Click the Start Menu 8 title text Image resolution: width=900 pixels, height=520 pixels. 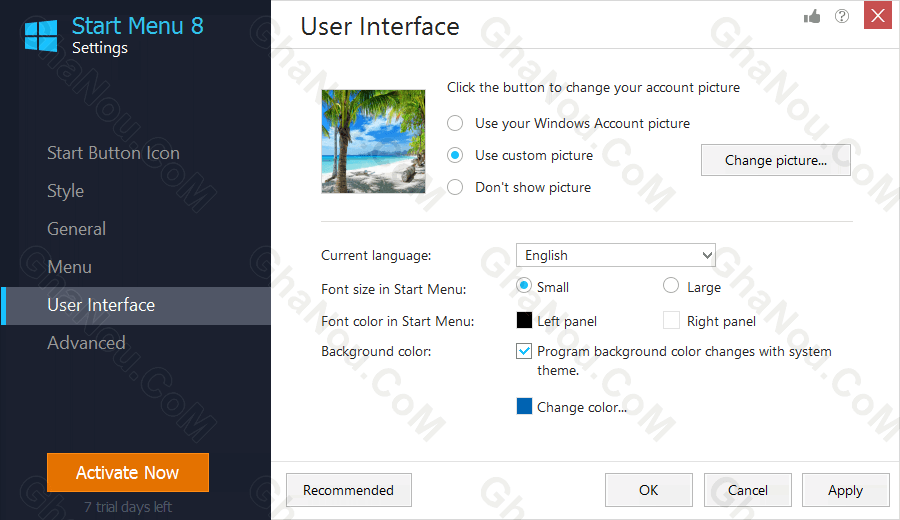click(x=138, y=26)
